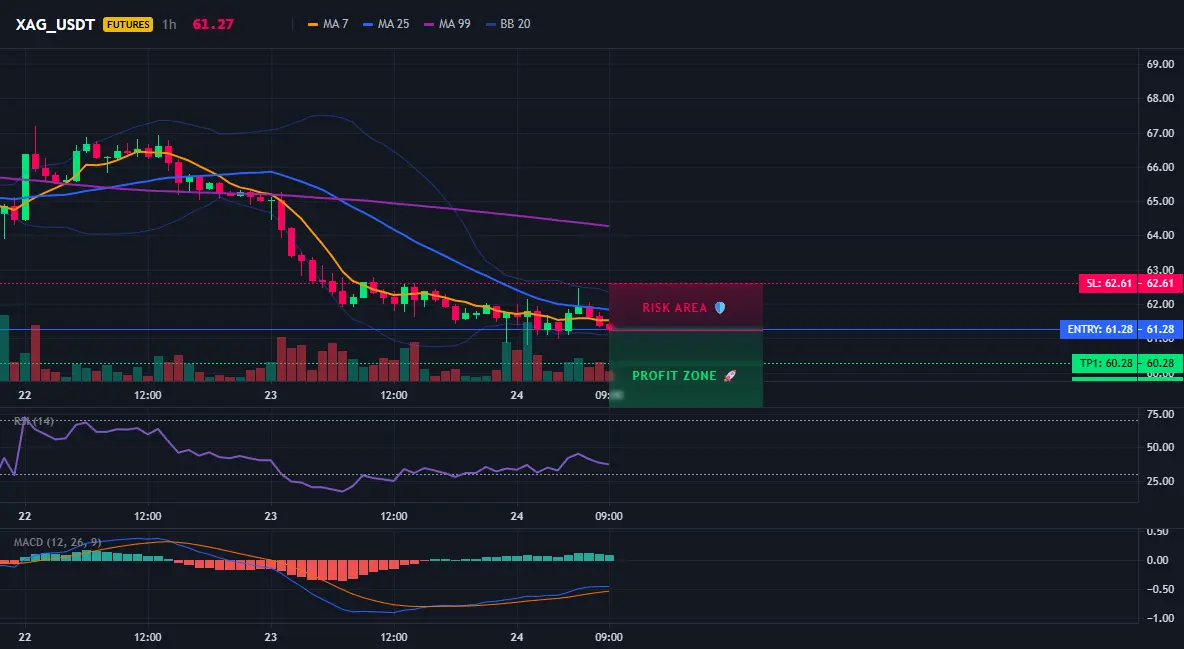Toggle the MA 25 legend item
This screenshot has height=649, width=1184.
386,24
